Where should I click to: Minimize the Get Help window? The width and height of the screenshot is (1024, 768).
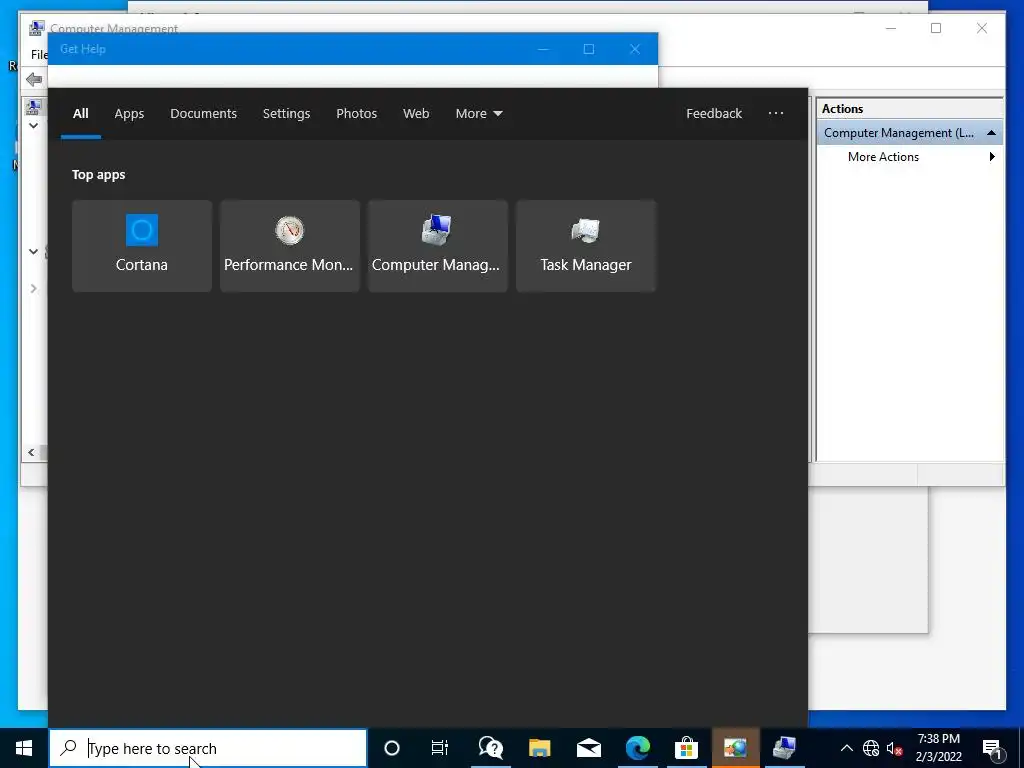[543, 49]
